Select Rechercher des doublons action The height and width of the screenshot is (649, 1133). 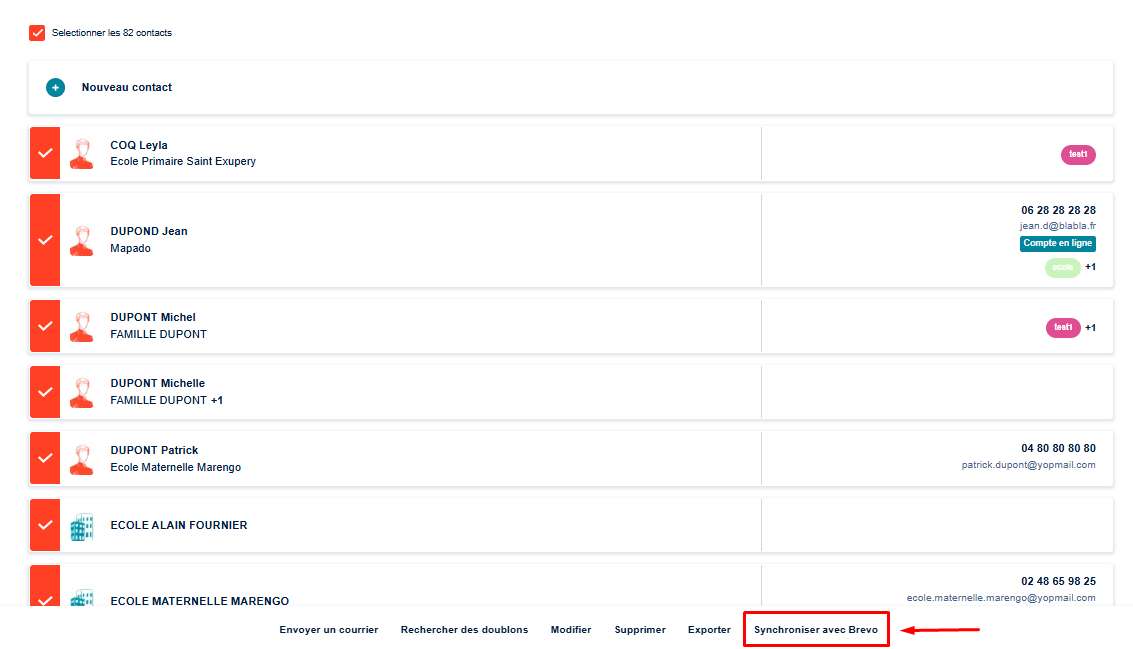(x=464, y=630)
